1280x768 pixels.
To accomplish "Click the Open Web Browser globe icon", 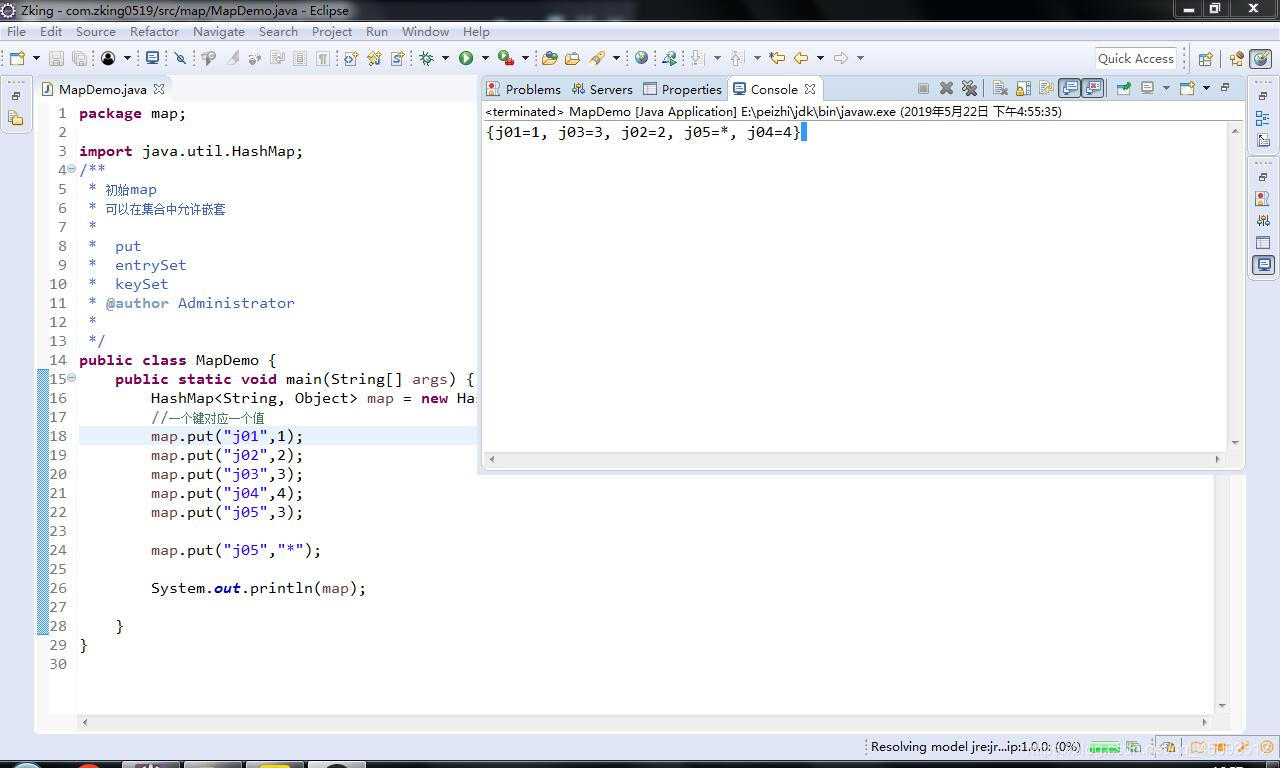I will (x=642, y=58).
